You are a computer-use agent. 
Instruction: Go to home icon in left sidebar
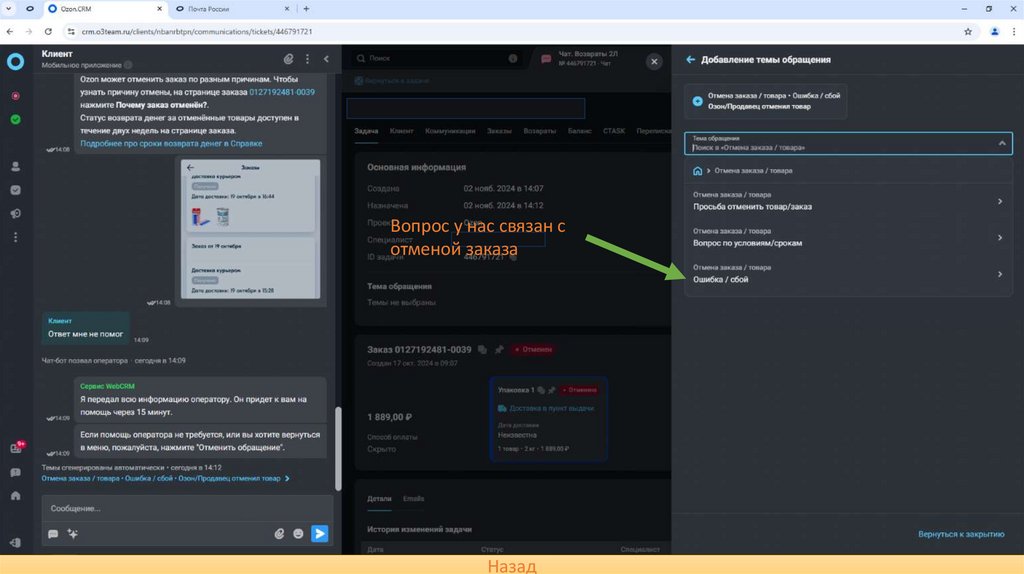pyautogui.click(x=15, y=496)
